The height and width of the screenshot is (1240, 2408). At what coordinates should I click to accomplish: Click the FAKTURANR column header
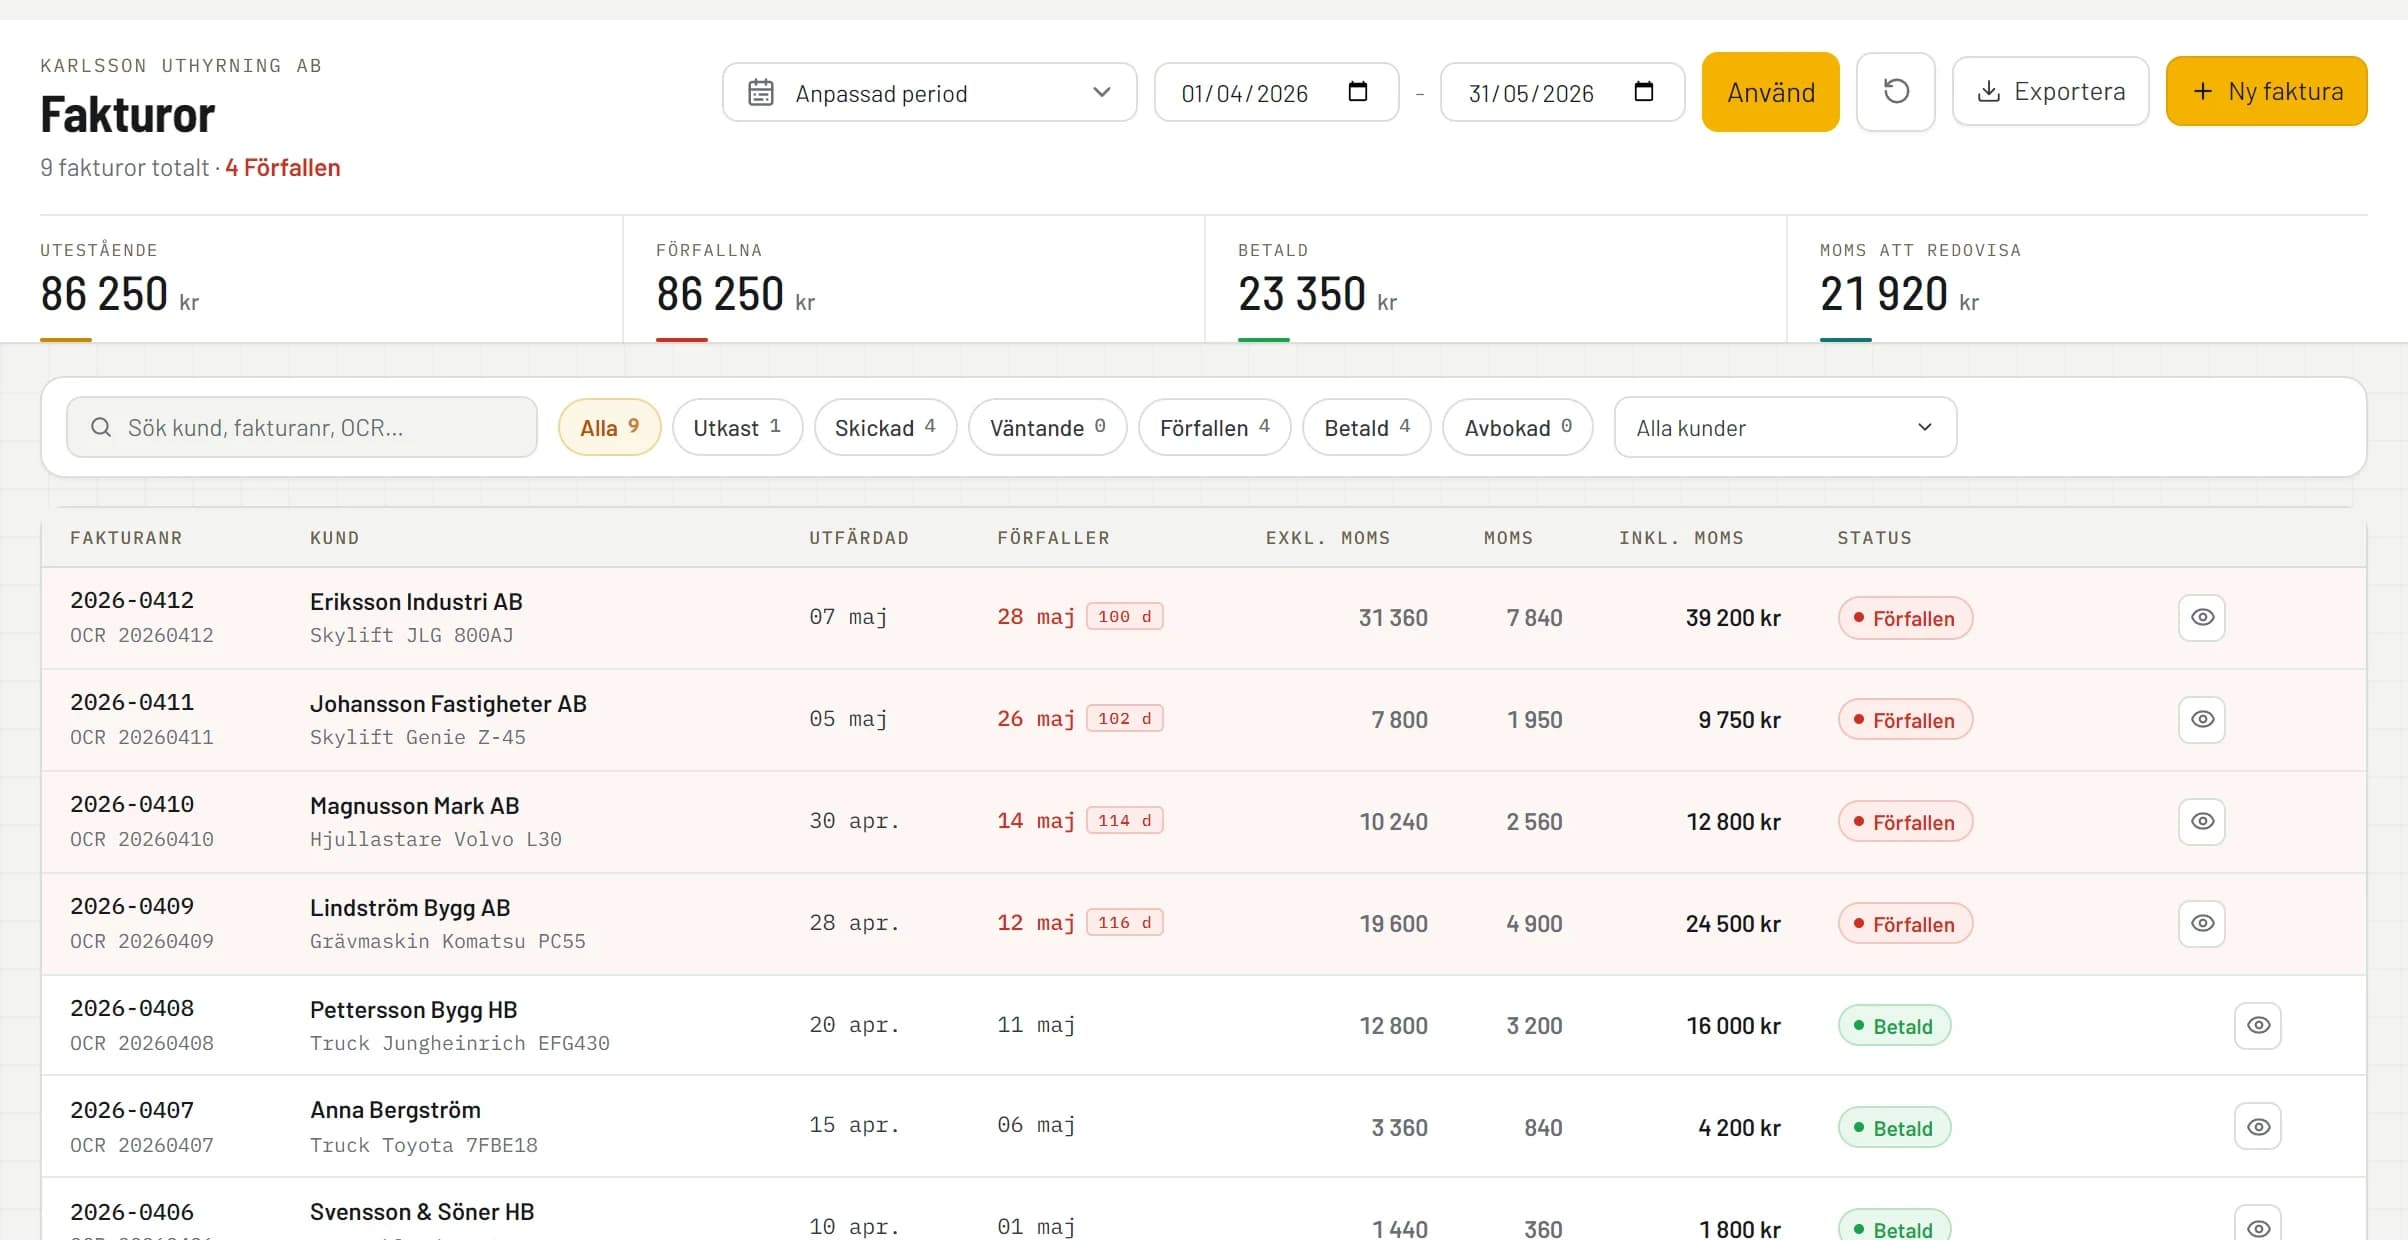pos(126,538)
